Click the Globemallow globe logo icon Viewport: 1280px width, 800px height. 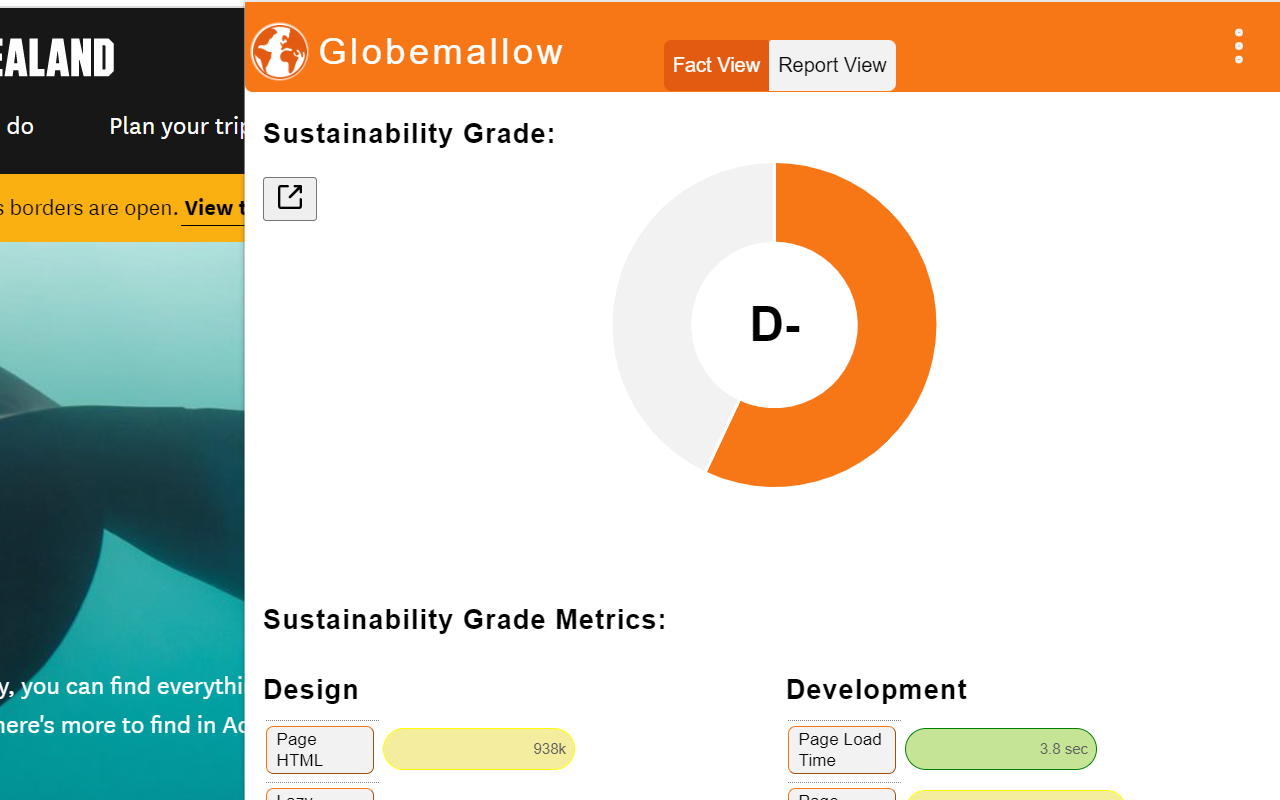(x=280, y=52)
